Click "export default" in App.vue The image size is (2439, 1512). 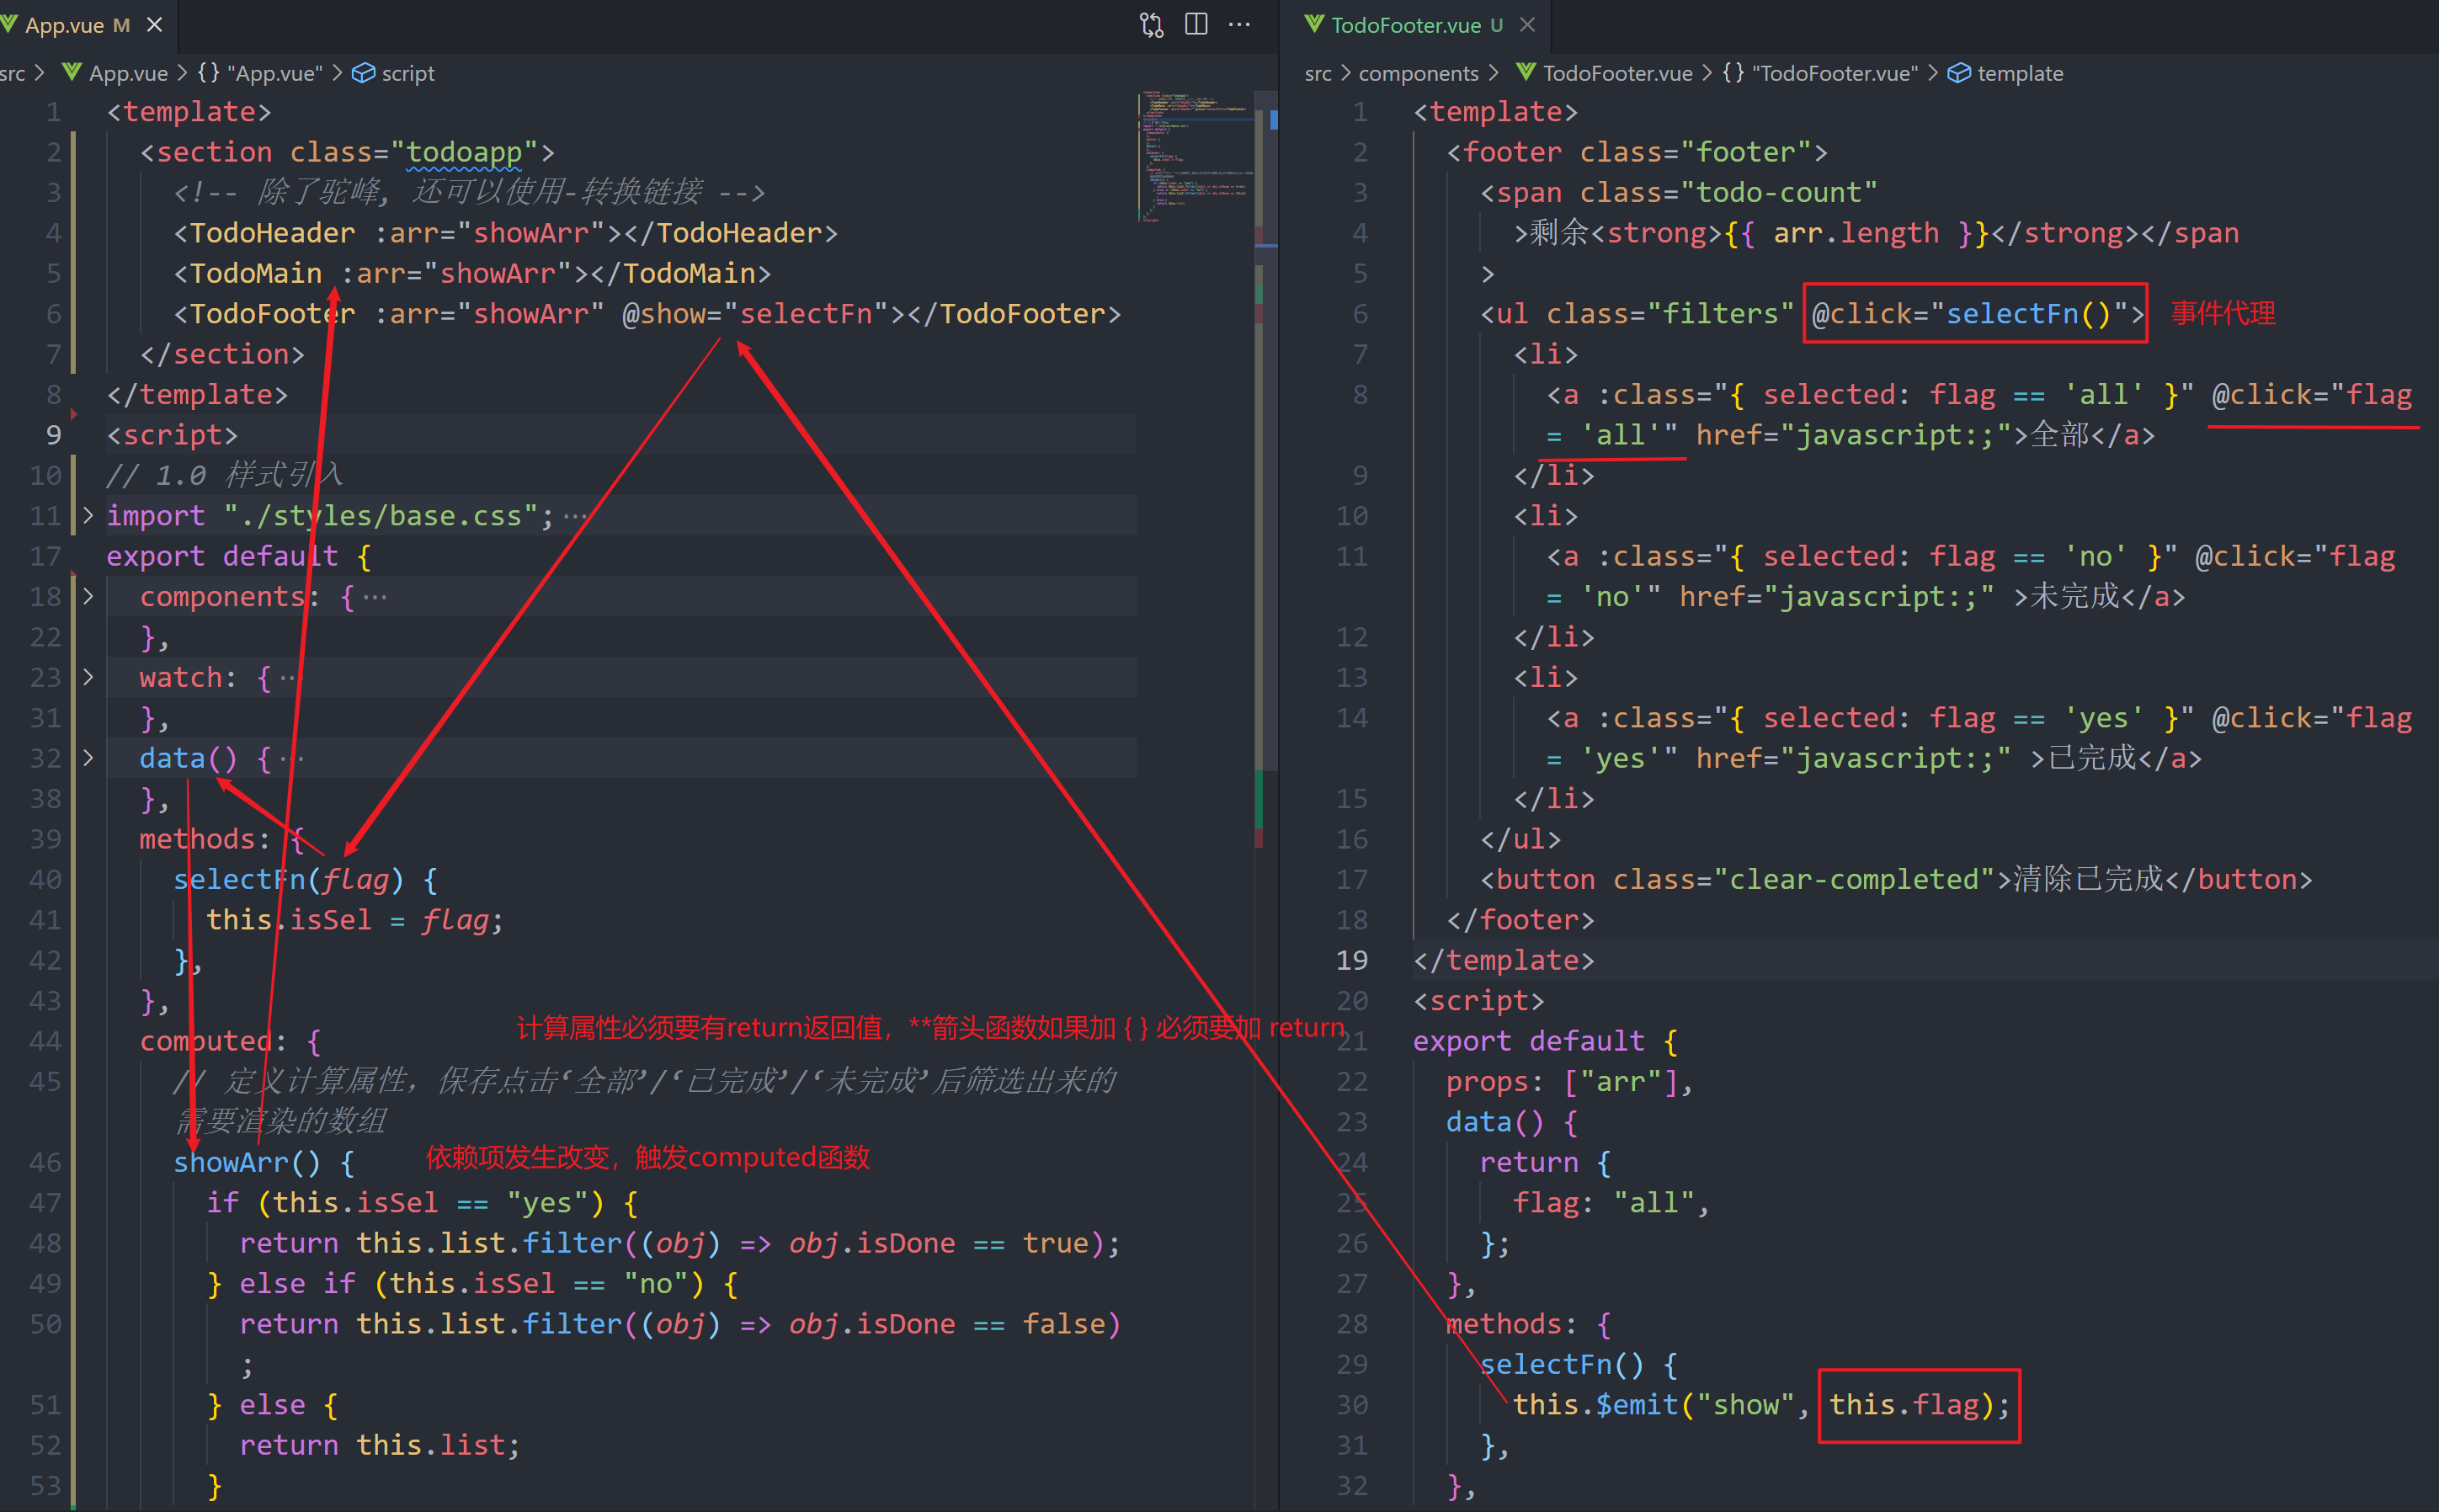pos(222,556)
